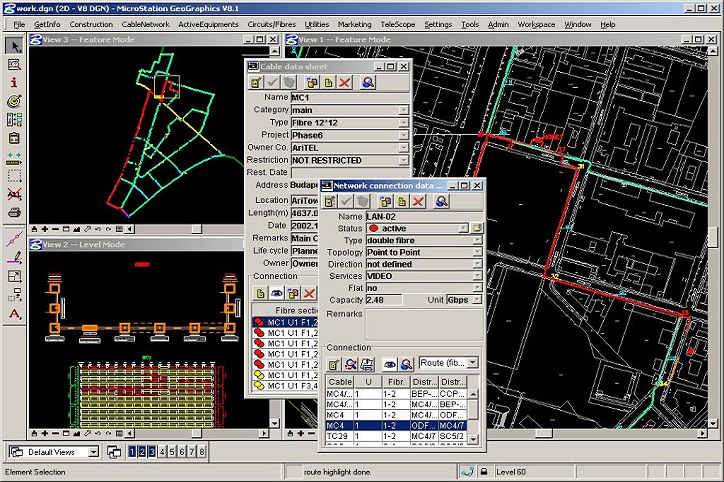
Task: Click the 'U' column header in connection table
Action: coord(368,382)
